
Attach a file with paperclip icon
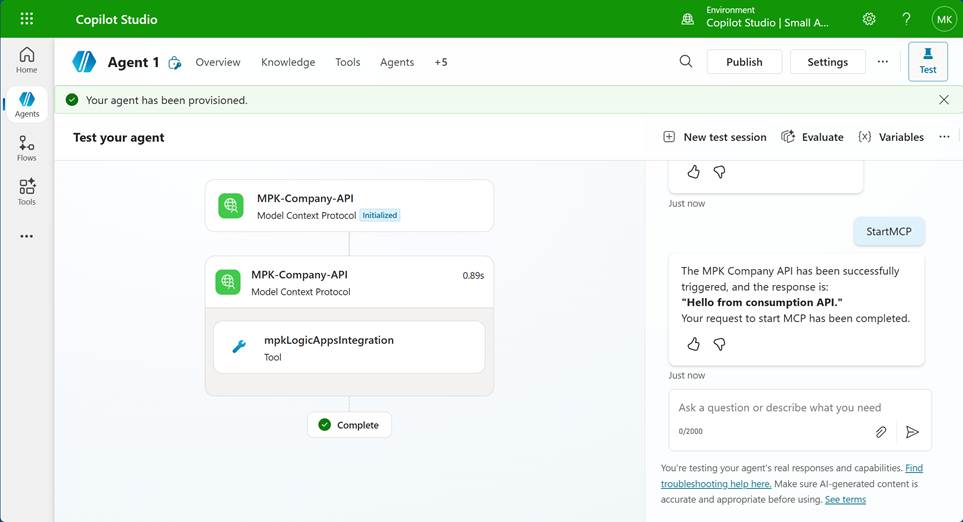[881, 432]
